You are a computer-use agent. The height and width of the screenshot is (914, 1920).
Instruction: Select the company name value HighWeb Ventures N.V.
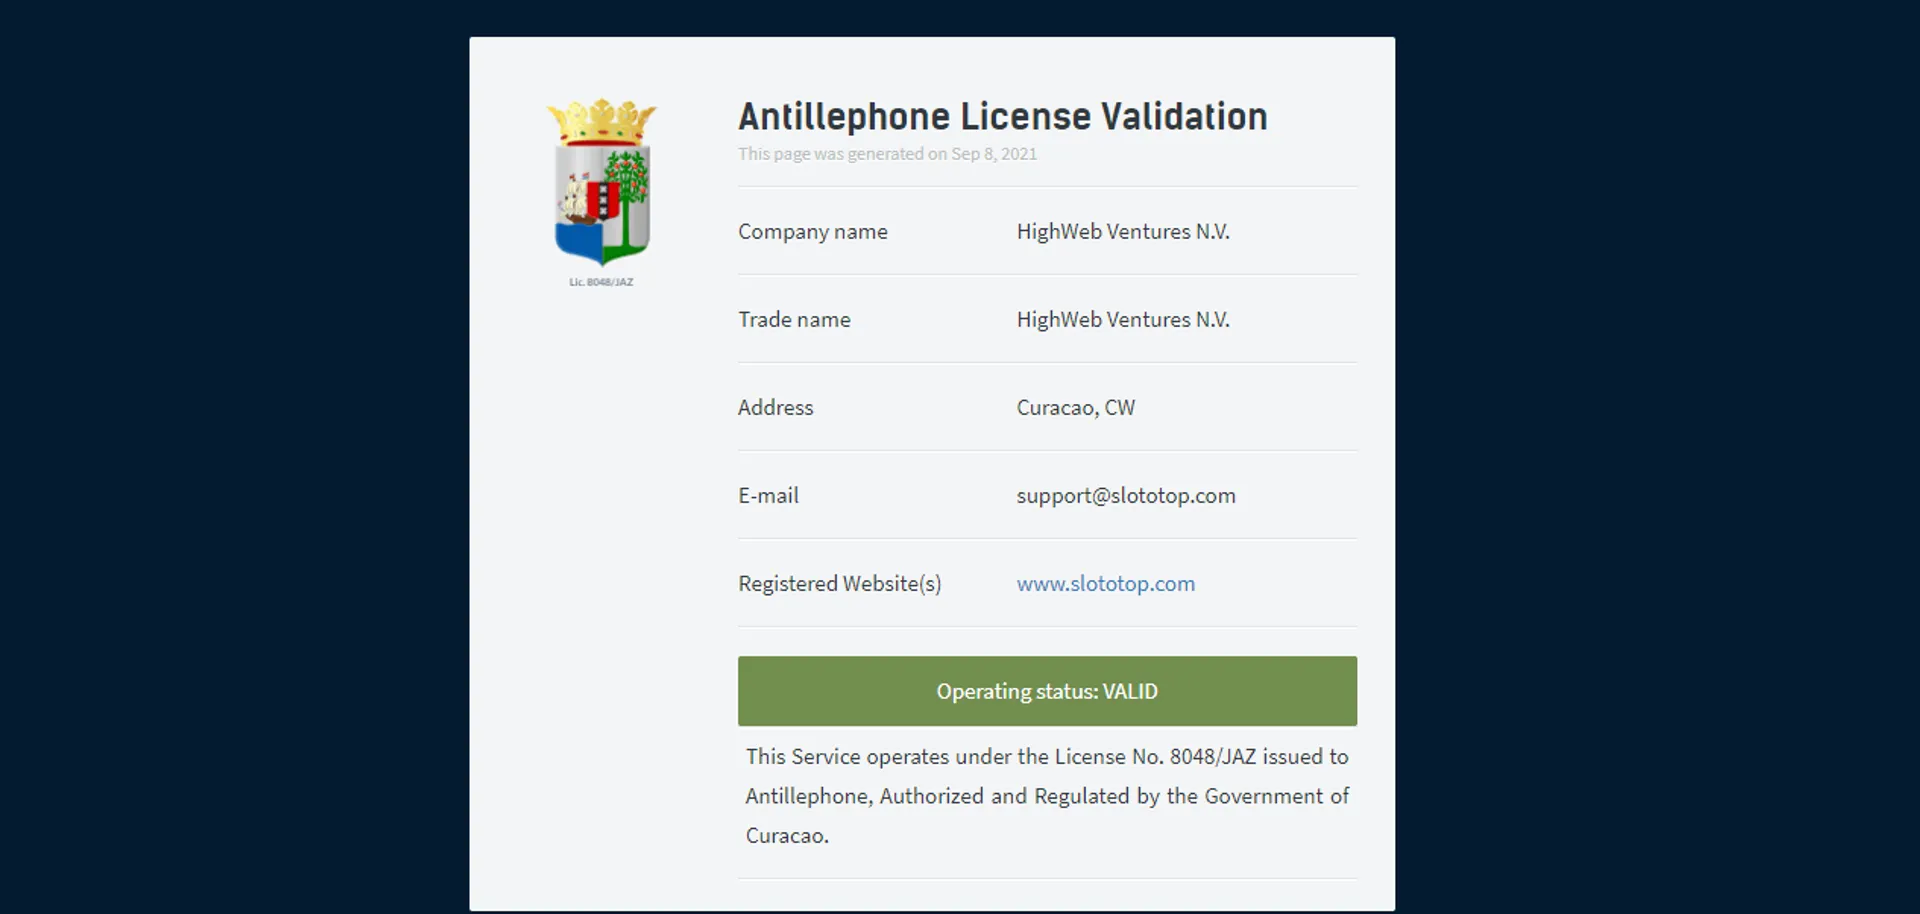[x=1123, y=231]
